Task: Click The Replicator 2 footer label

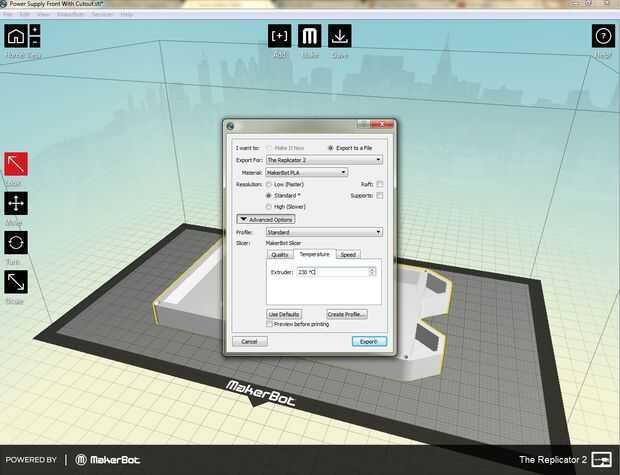Action: [553, 460]
